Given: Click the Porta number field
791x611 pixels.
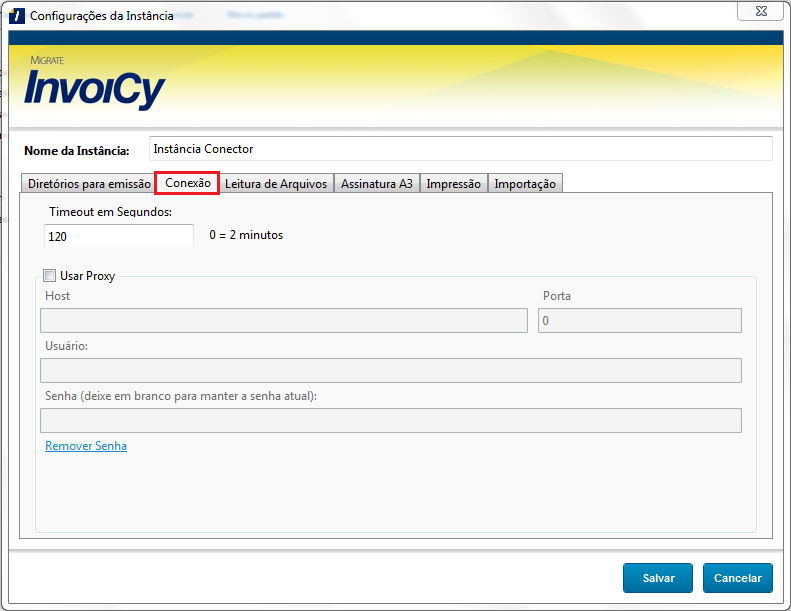Looking at the screenshot, I should click(639, 320).
